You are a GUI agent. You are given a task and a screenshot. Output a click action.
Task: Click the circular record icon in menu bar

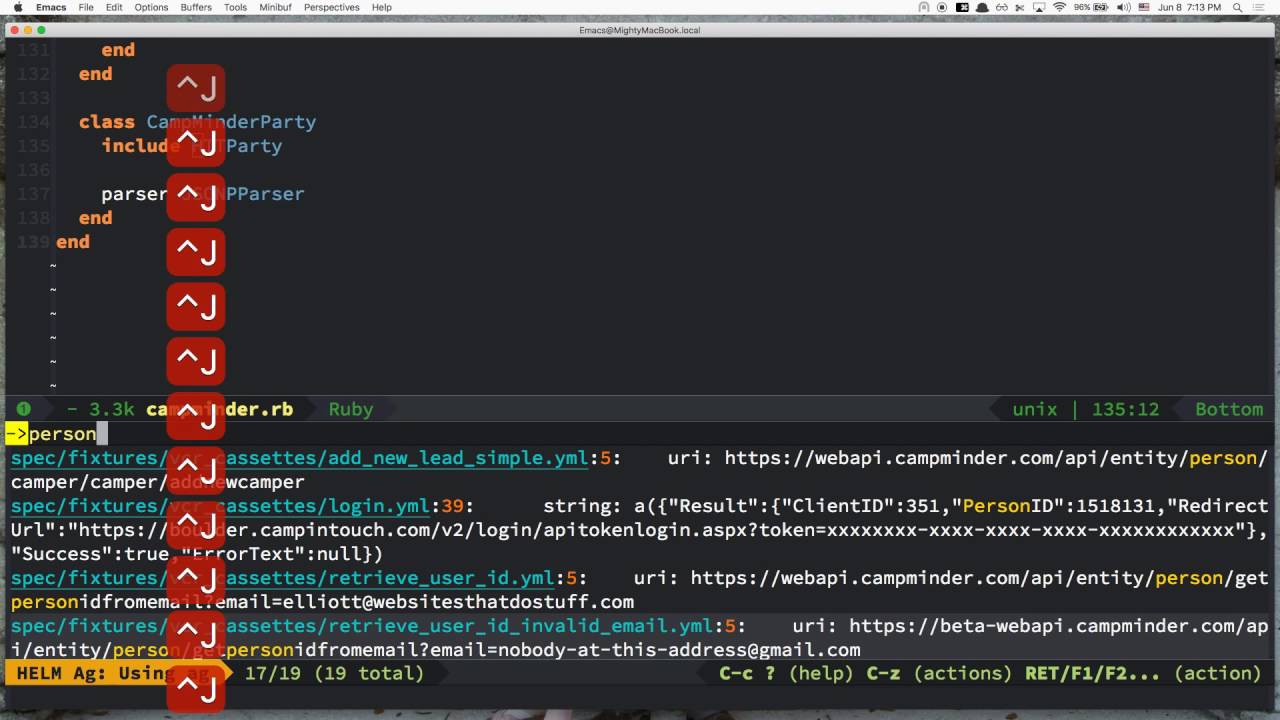pyautogui.click(x=942, y=7)
